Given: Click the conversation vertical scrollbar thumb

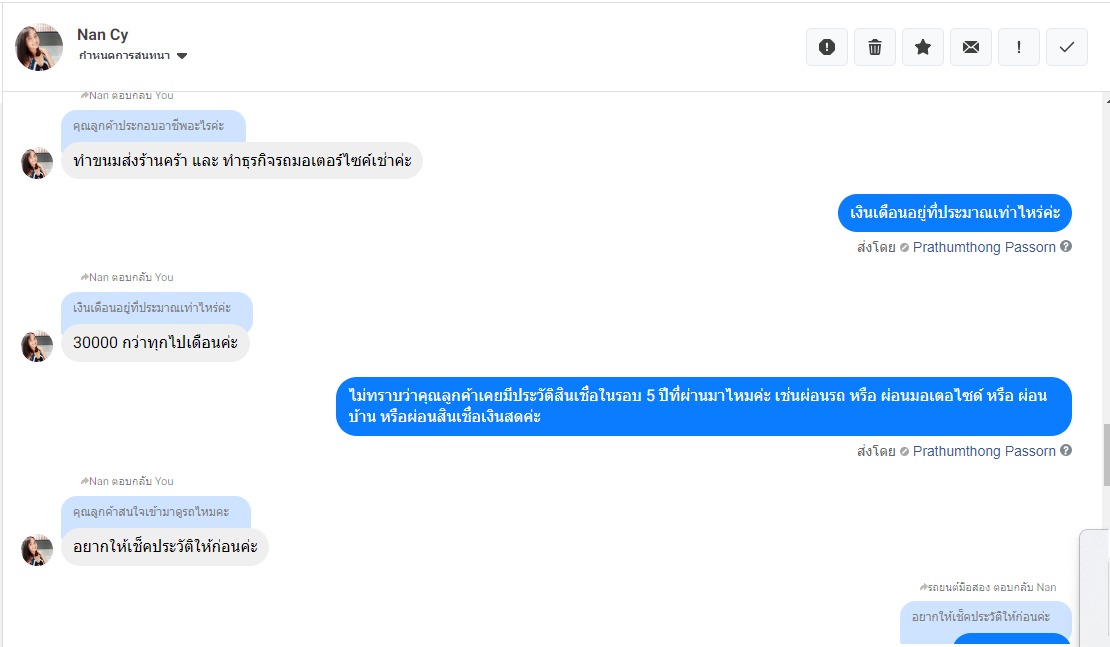Looking at the screenshot, I should click(1104, 455).
